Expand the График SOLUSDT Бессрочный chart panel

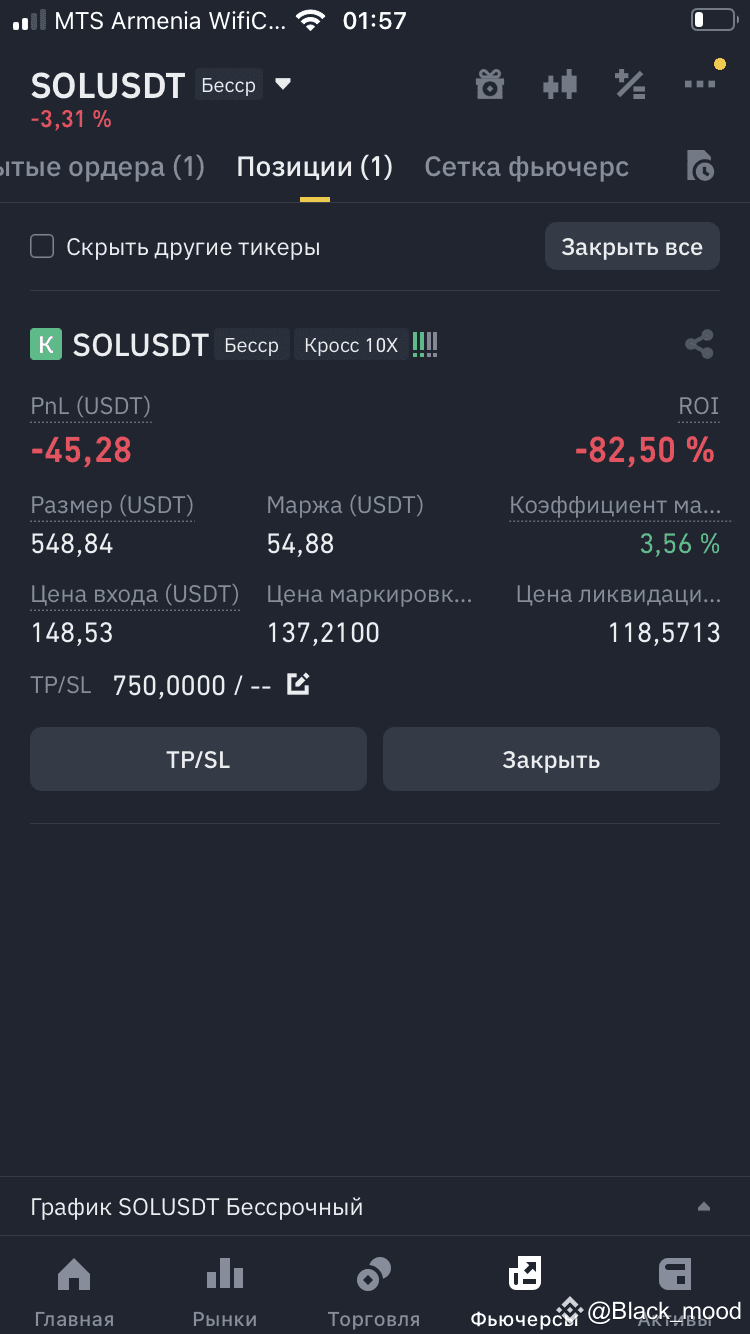point(375,1207)
